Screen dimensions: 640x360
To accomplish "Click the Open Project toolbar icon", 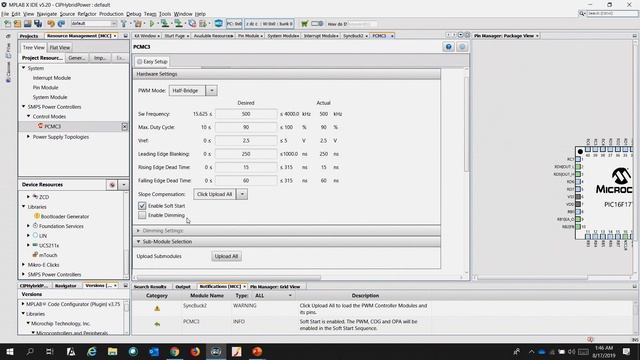I will (x=28, y=24).
